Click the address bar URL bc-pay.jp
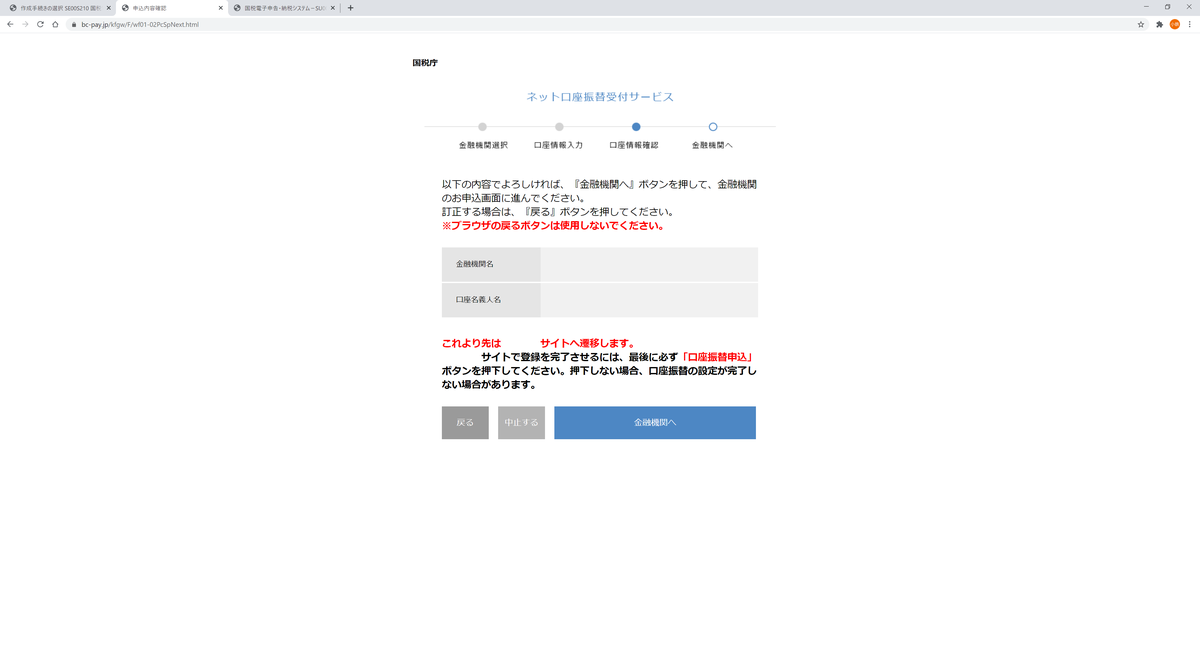This screenshot has height=656, width=1200. click(140, 24)
